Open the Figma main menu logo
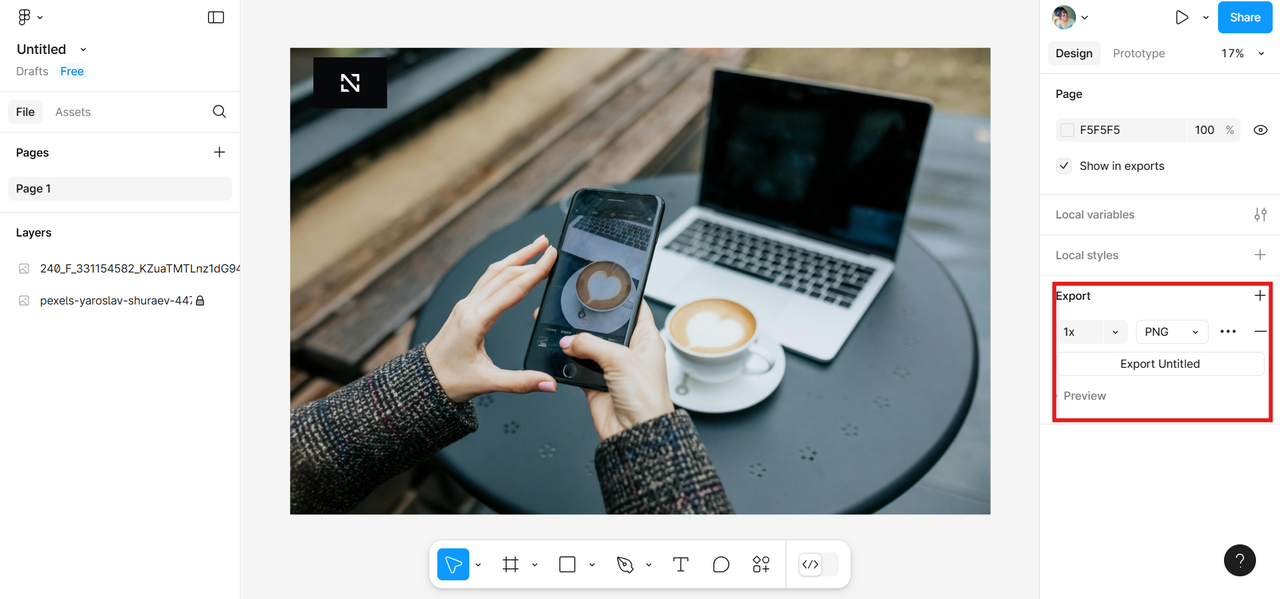The image size is (1280, 599). pyautogui.click(x=25, y=17)
